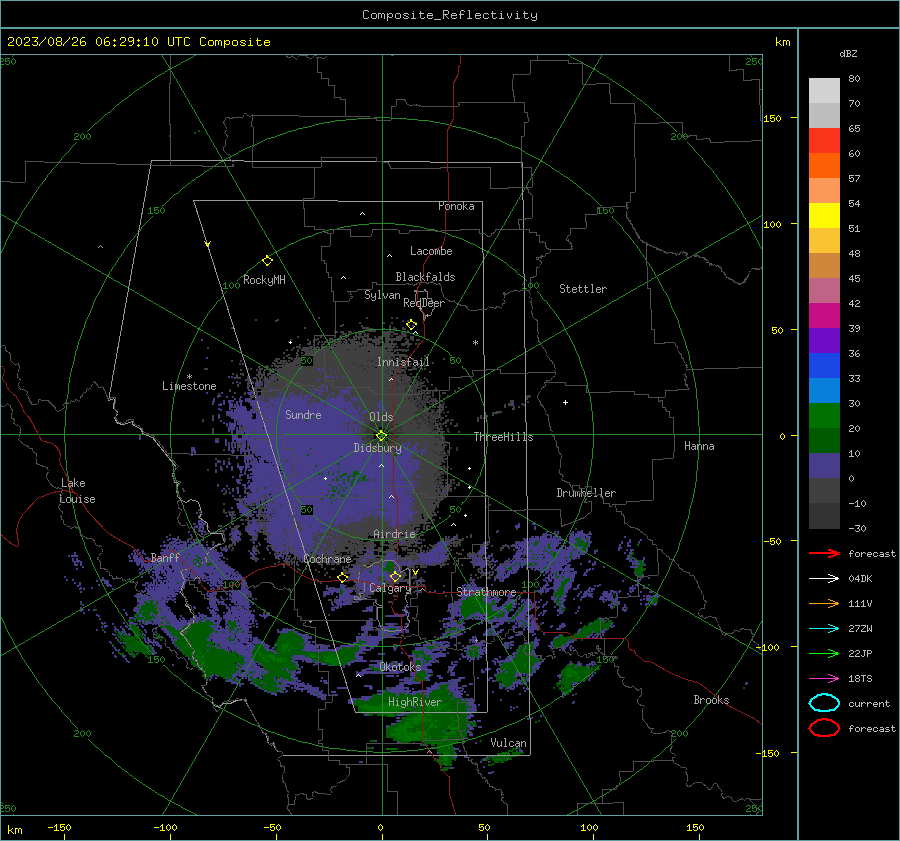Click yellow diamond marker below Cochrane
This screenshot has height=841, width=900.
(x=343, y=578)
